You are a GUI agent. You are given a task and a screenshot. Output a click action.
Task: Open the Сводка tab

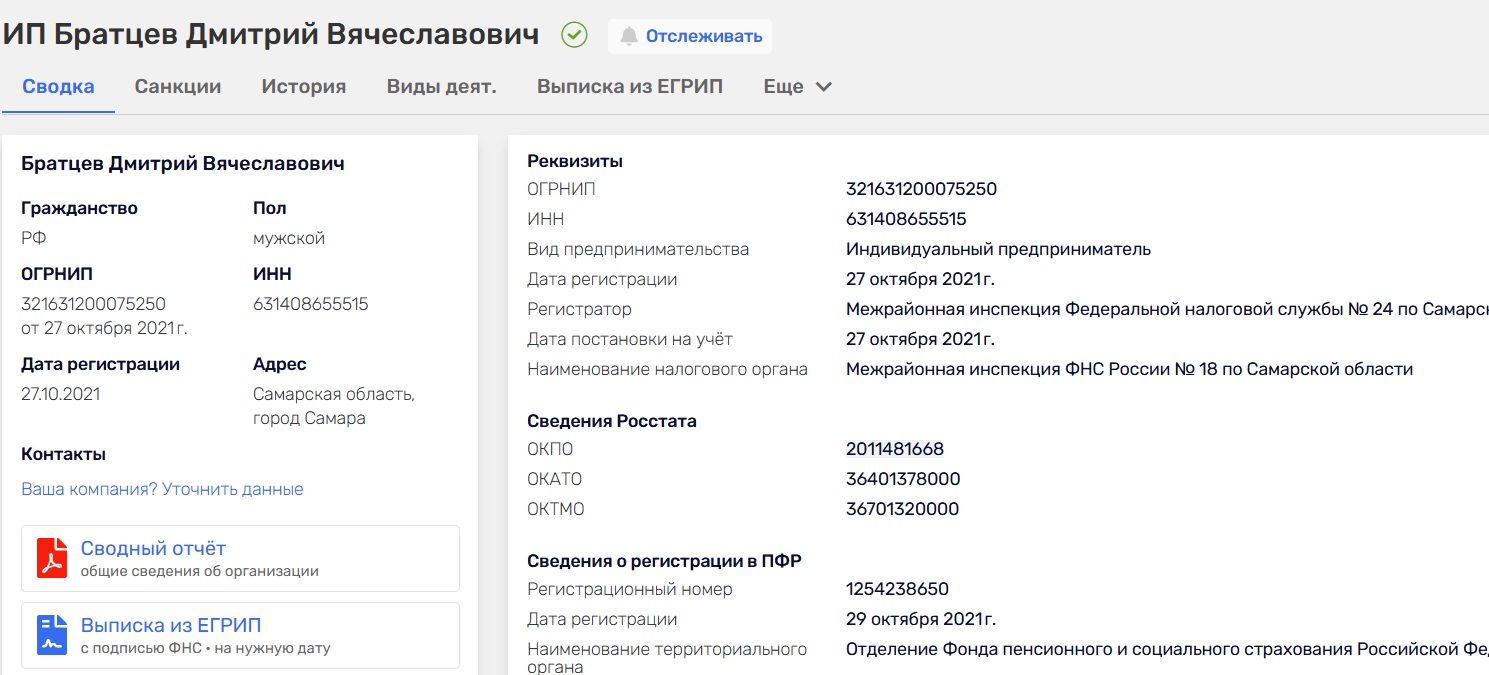(x=58, y=86)
